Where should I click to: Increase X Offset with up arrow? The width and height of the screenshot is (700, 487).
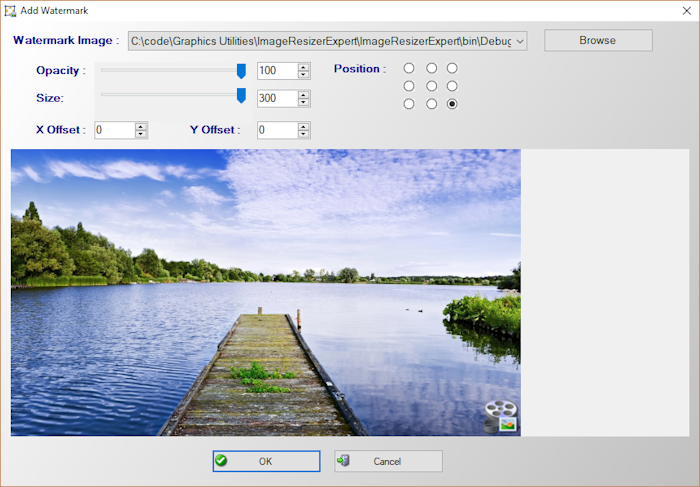[x=141, y=127]
